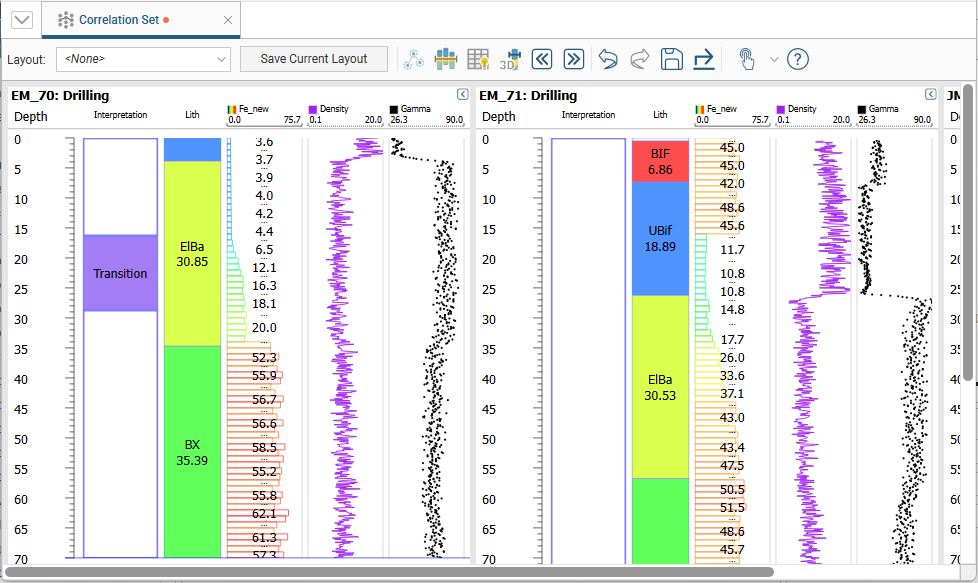The image size is (978, 583).
Task: Expand the arrow next to the pointer tool
Action: coord(773,59)
